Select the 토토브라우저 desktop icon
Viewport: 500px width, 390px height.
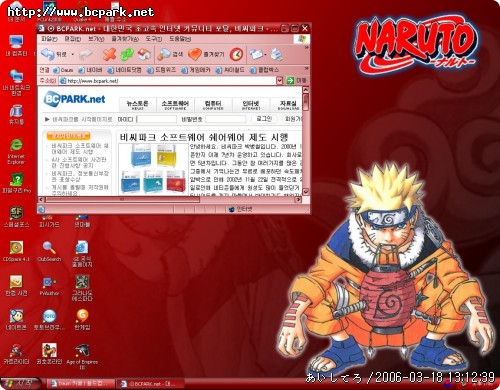click(x=49, y=319)
